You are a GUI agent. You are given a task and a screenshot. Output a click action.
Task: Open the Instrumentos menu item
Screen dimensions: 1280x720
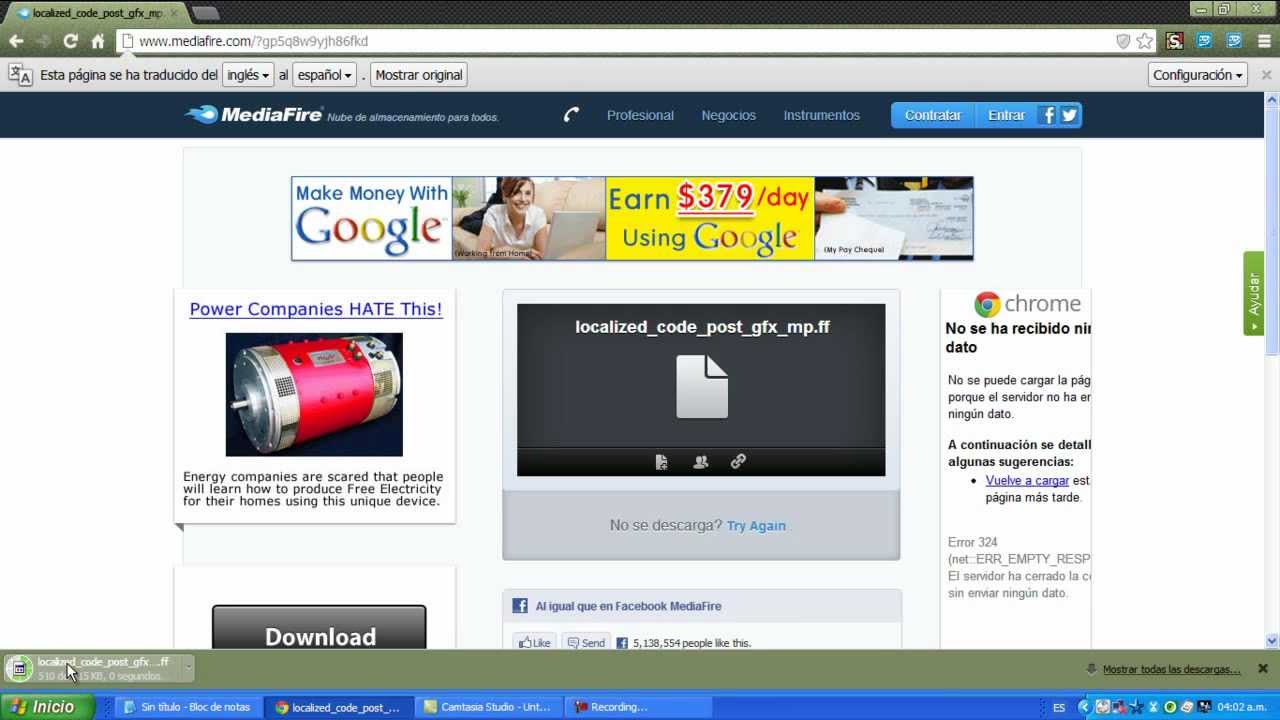[821, 115]
